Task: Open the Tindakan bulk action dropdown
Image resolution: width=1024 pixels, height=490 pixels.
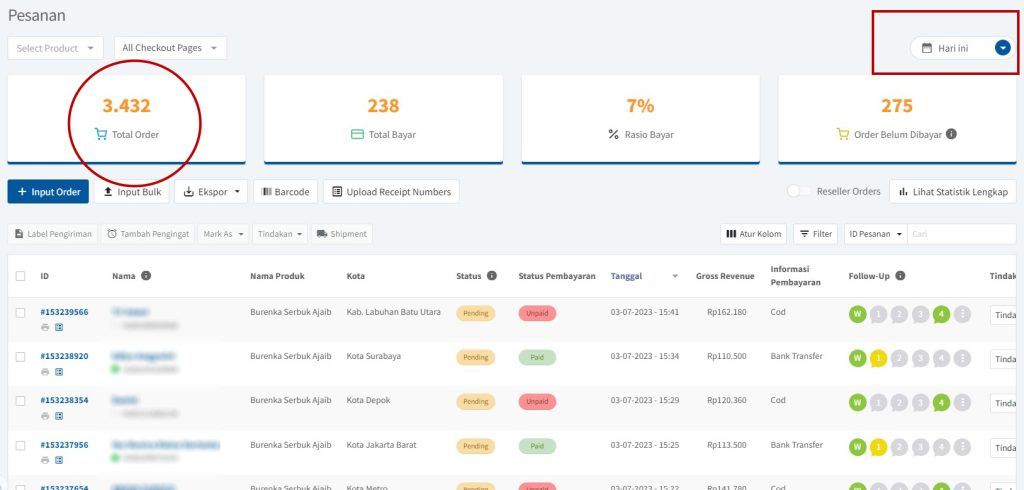Action: click(280, 234)
